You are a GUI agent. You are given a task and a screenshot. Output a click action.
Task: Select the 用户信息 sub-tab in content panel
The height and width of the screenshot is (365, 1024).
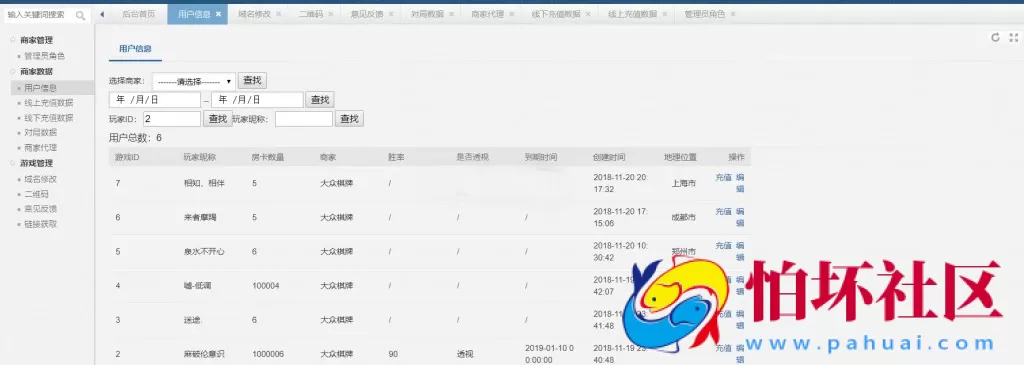(135, 48)
